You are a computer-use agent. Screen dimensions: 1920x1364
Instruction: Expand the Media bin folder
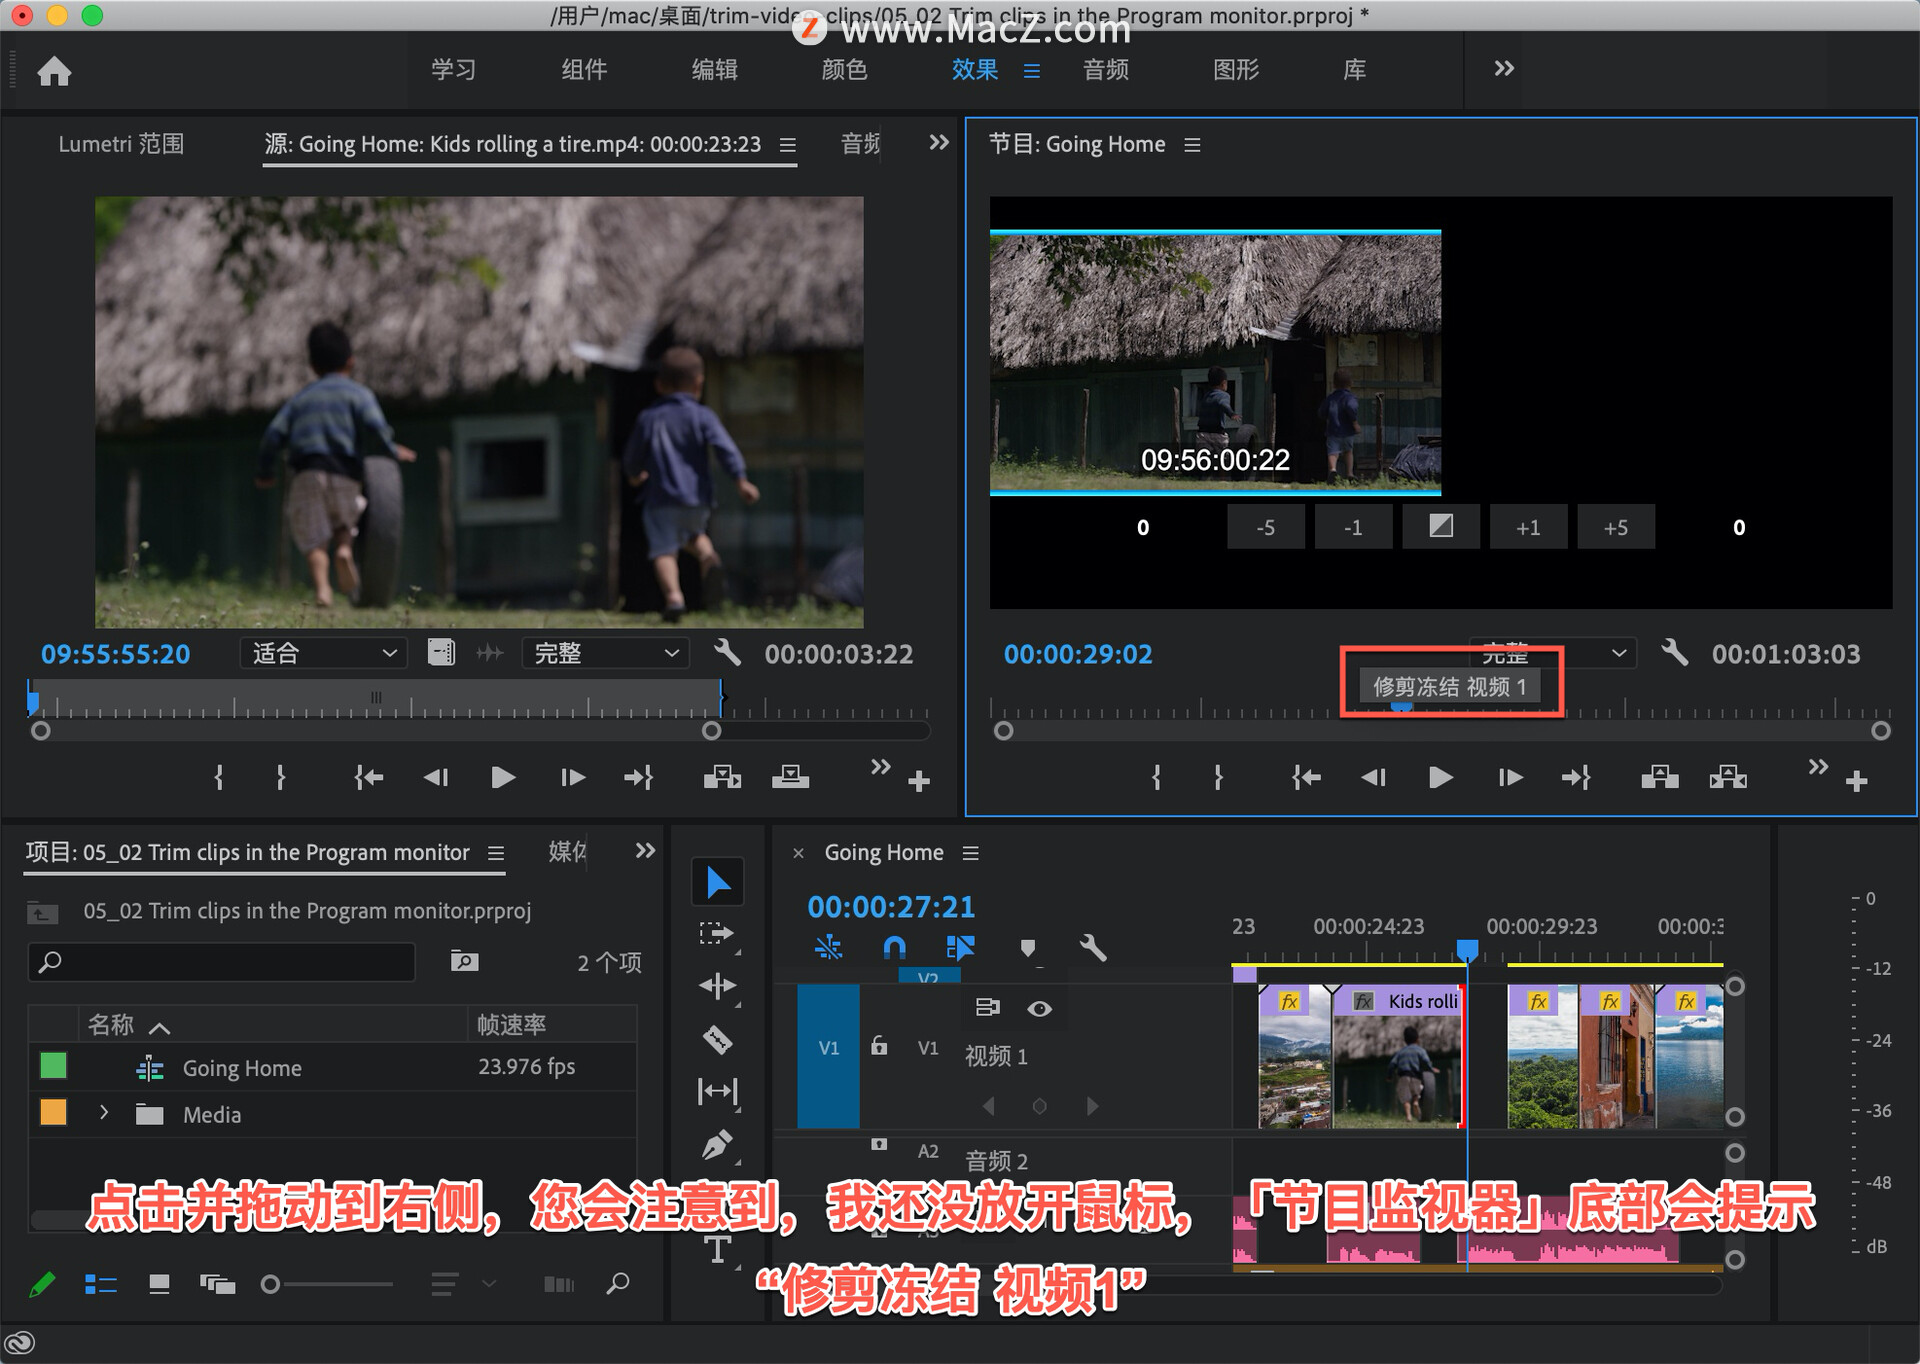[x=104, y=1112]
